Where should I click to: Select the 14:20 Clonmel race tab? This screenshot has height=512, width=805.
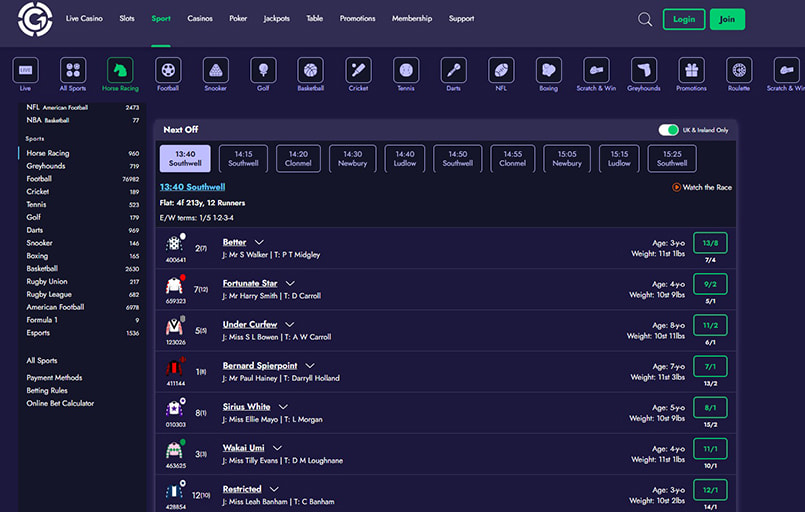click(x=298, y=158)
